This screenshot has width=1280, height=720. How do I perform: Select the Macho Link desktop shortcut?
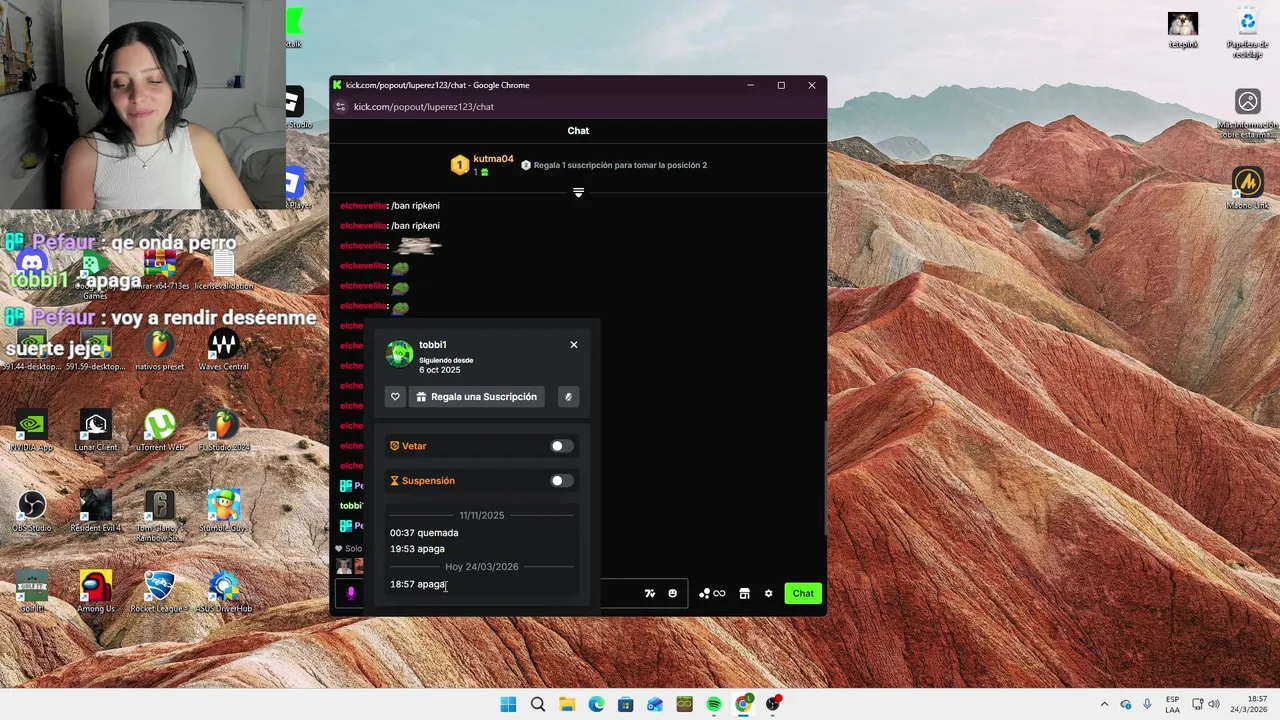click(x=1248, y=189)
